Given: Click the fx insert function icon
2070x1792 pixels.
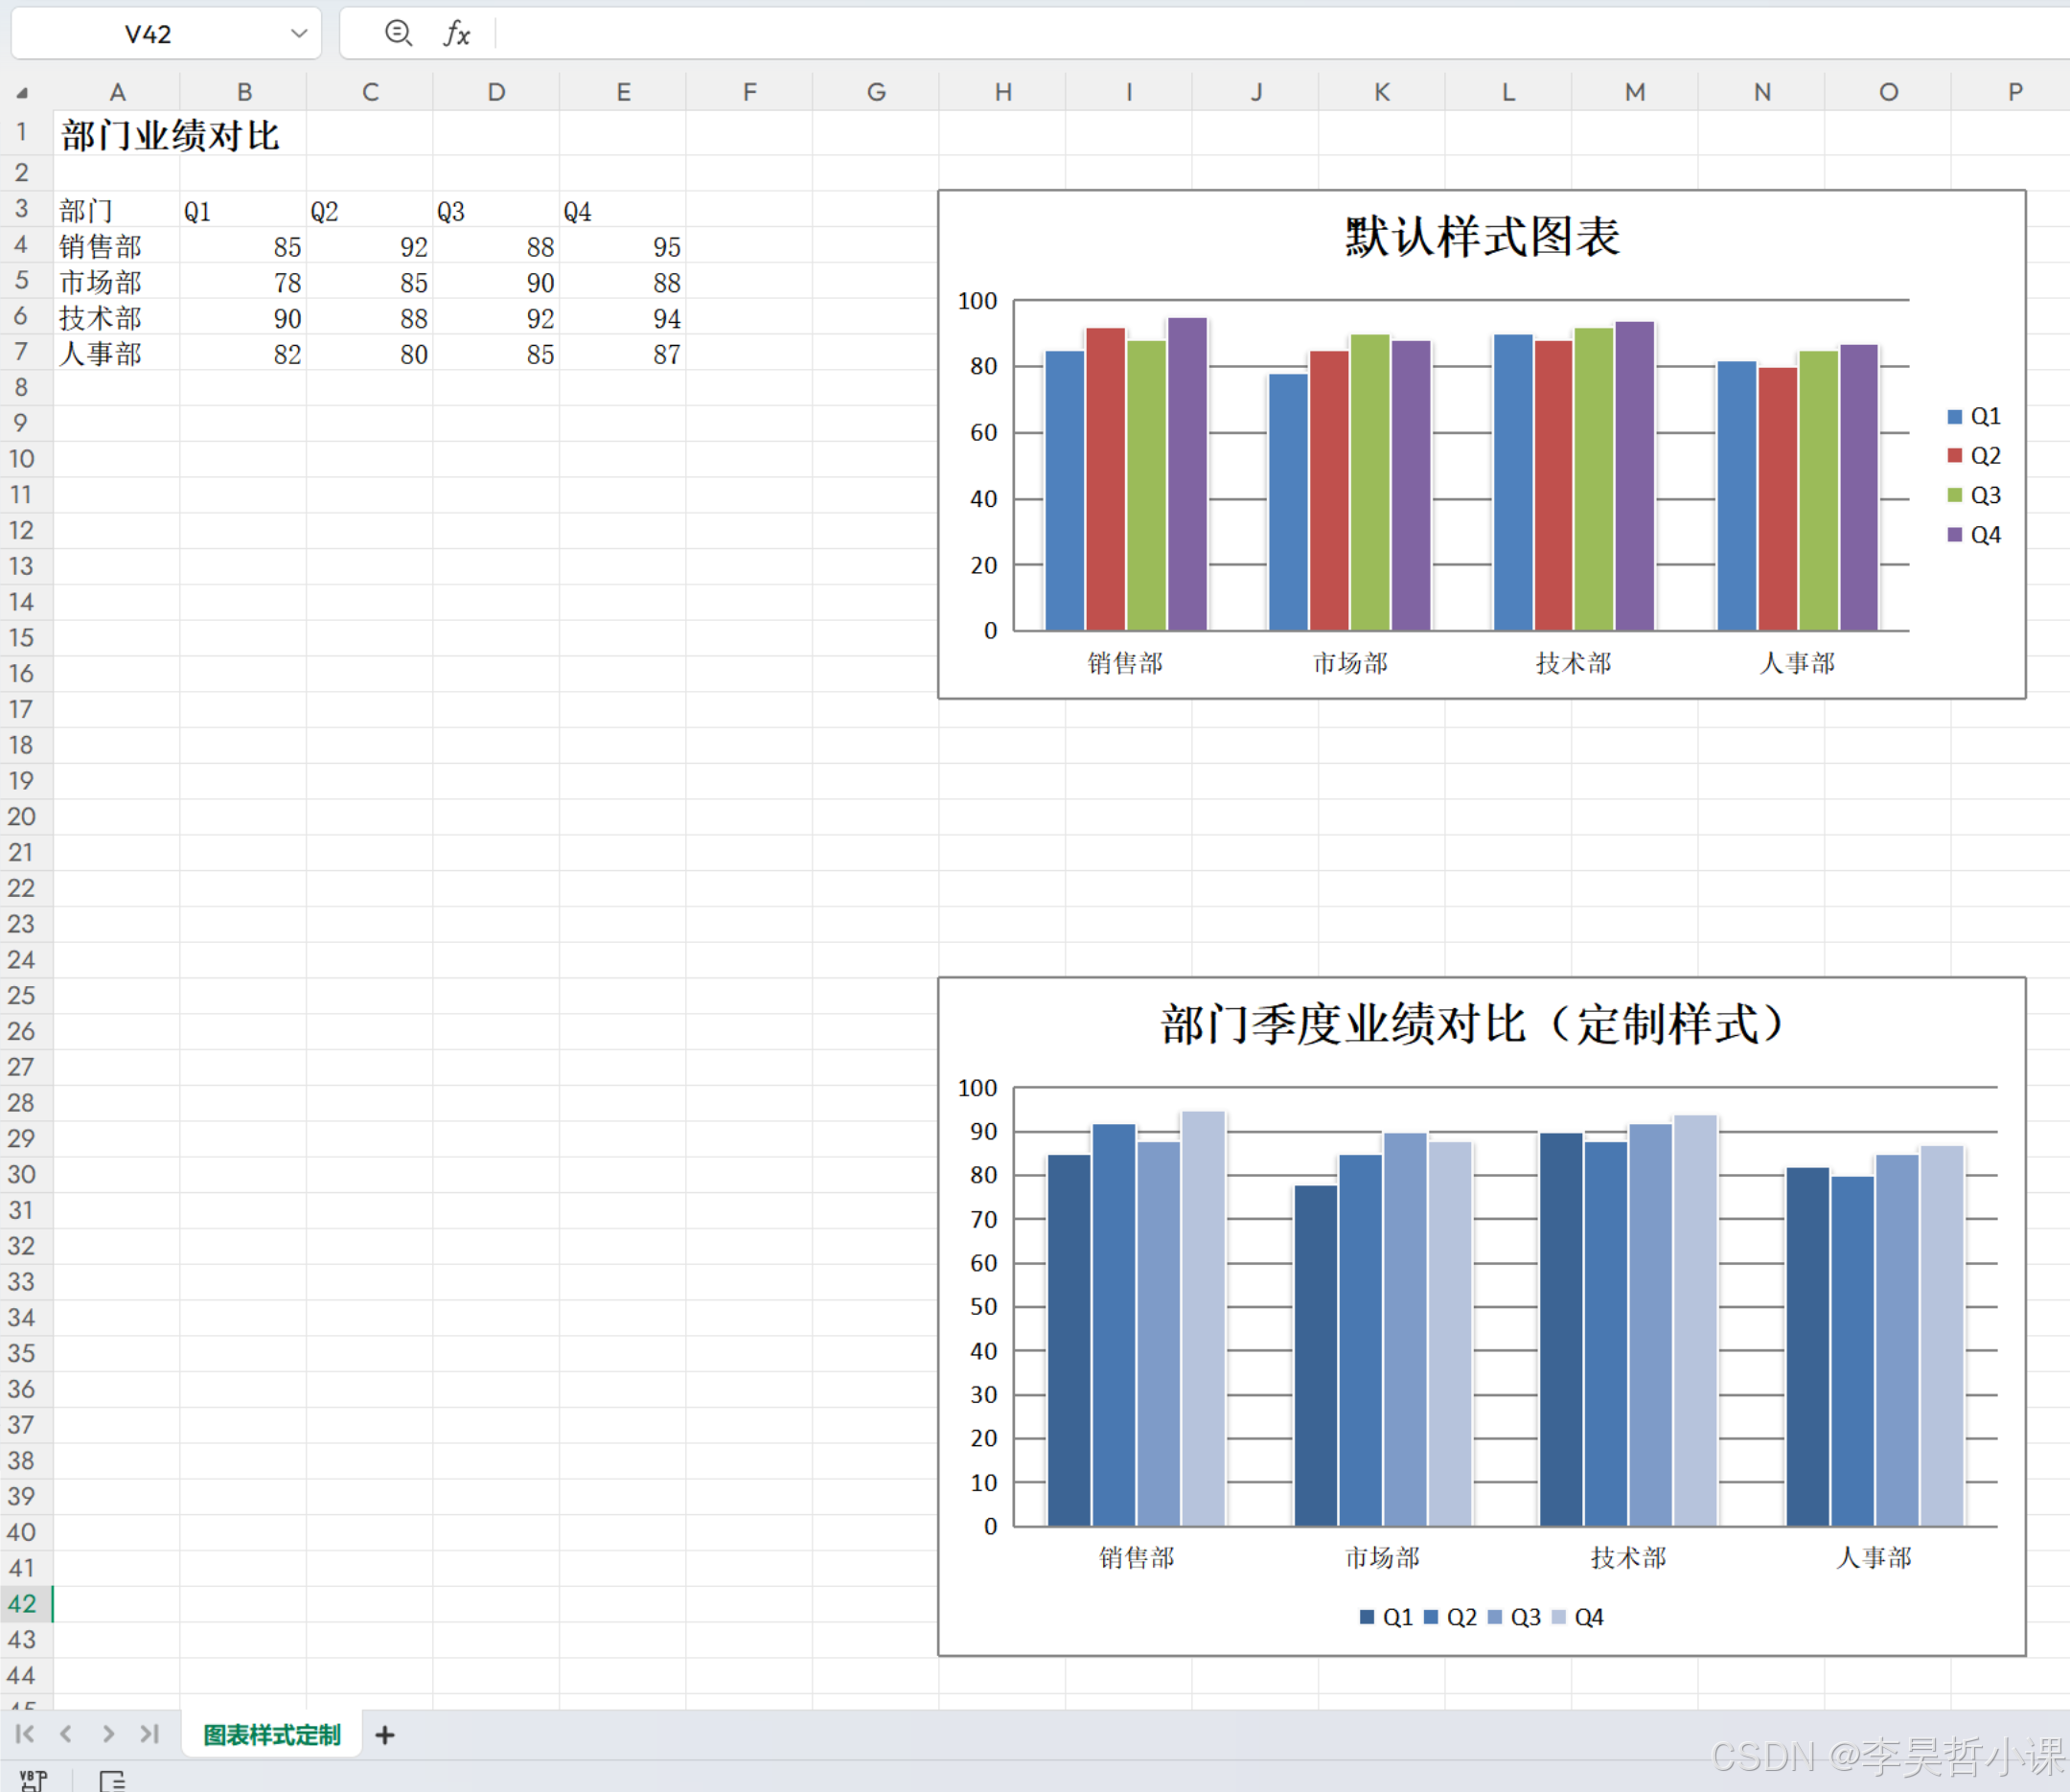Looking at the screenshot, I should pos(456,33).
